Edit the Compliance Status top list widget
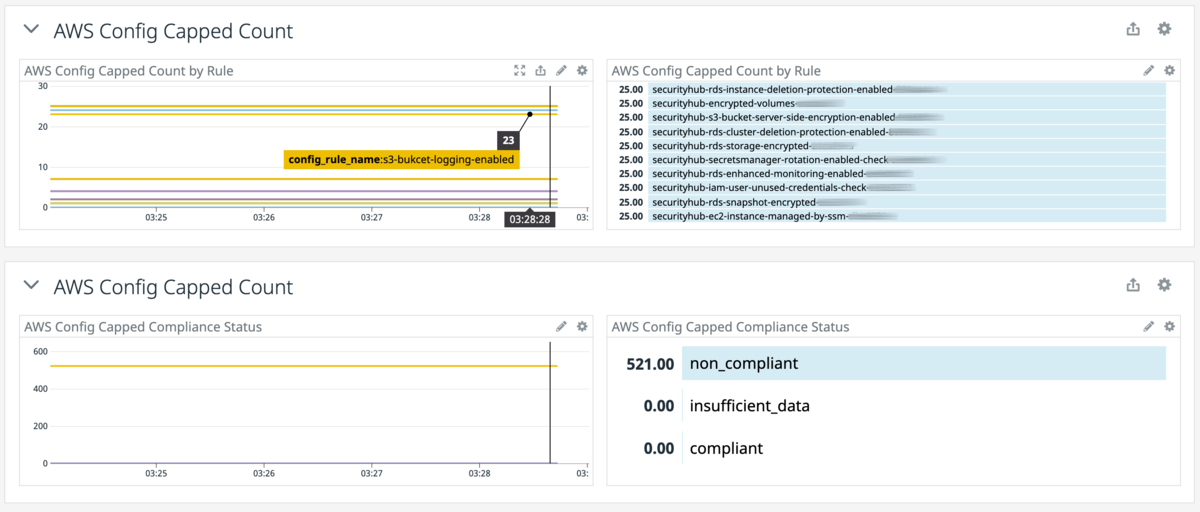Image resolution: width=1200 pixels, height=512 pixels. tap(1149, 326)
